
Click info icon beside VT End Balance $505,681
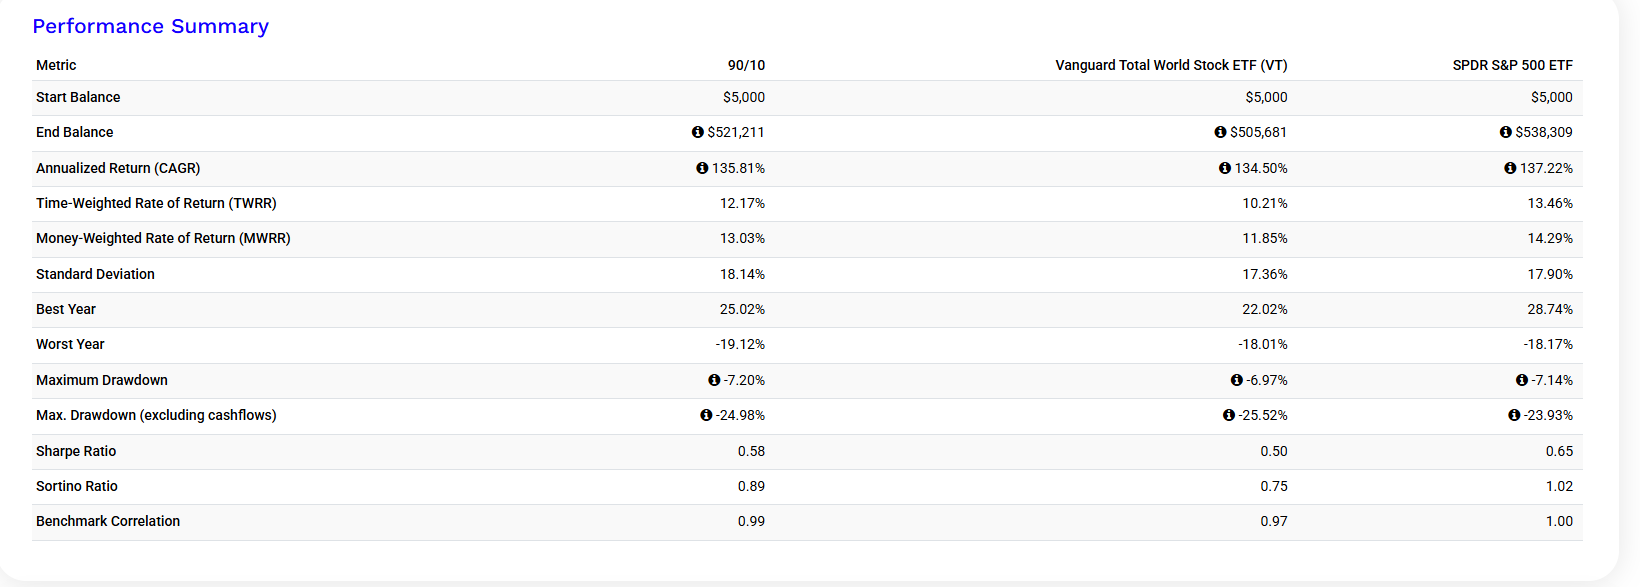[1220, 132]
